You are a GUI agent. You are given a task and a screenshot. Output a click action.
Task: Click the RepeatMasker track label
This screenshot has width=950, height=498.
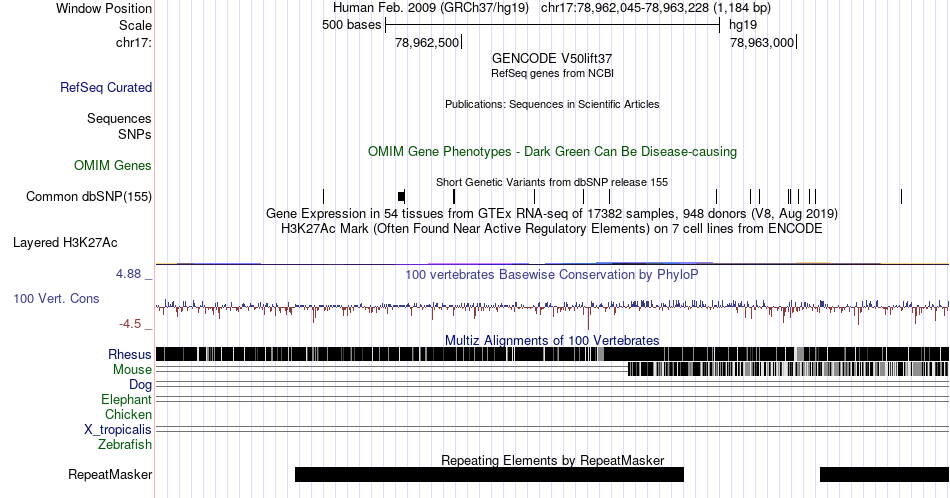[x=110, y=474]
